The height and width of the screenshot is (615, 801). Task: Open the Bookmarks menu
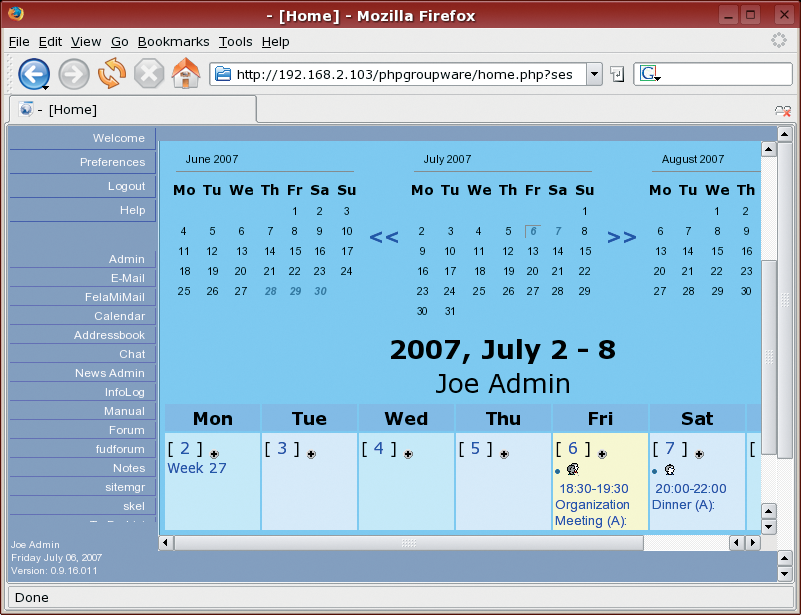pyautogui.click(x=174, y=42)
